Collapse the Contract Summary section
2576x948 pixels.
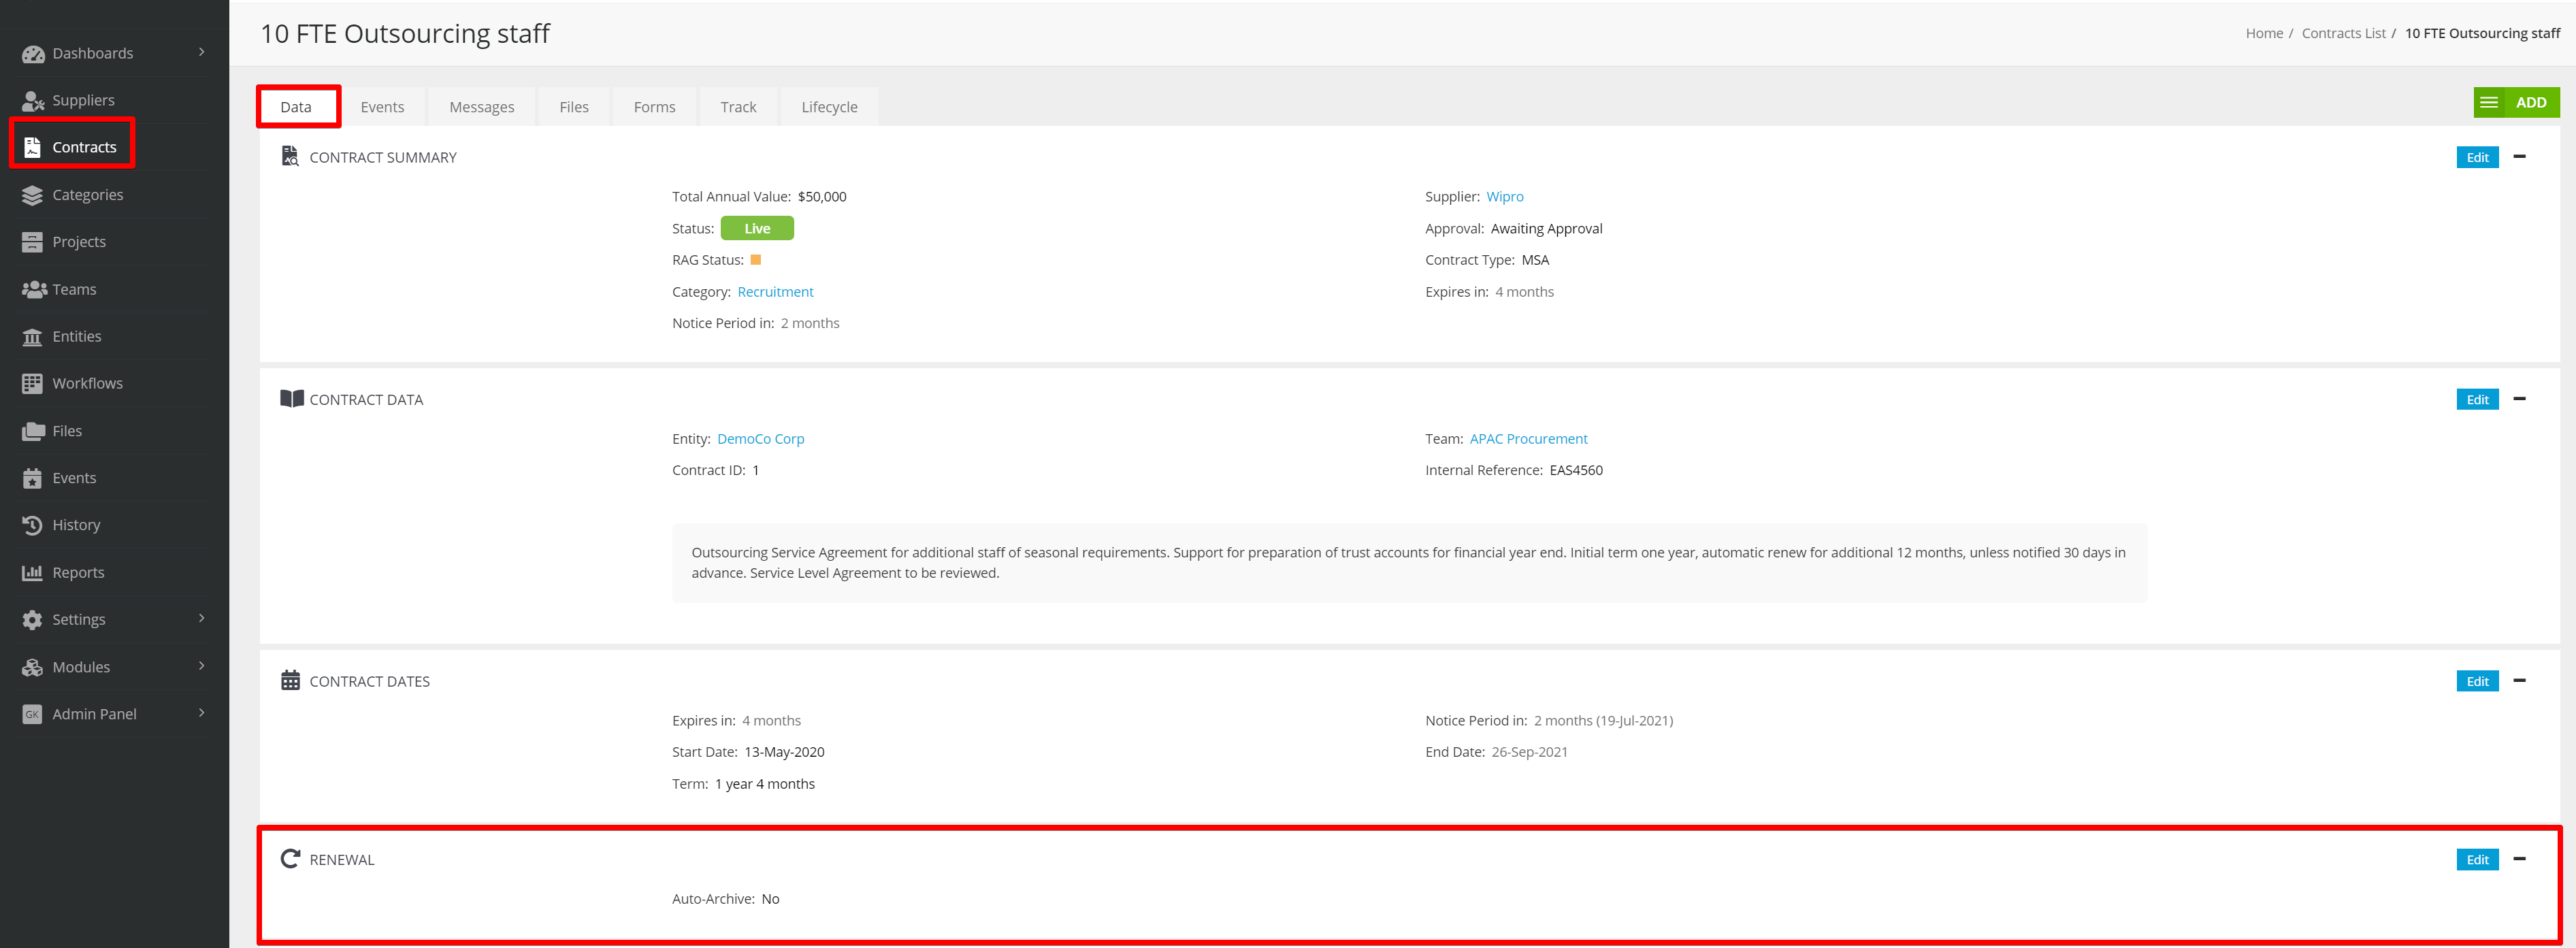coord(2520,156)
